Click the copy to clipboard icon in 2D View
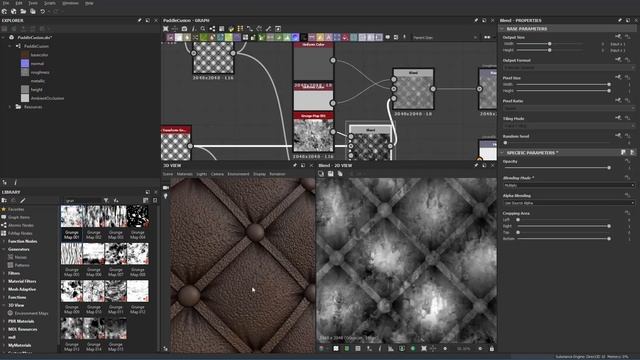Screen dimensions: 640x360 point(340,174)
